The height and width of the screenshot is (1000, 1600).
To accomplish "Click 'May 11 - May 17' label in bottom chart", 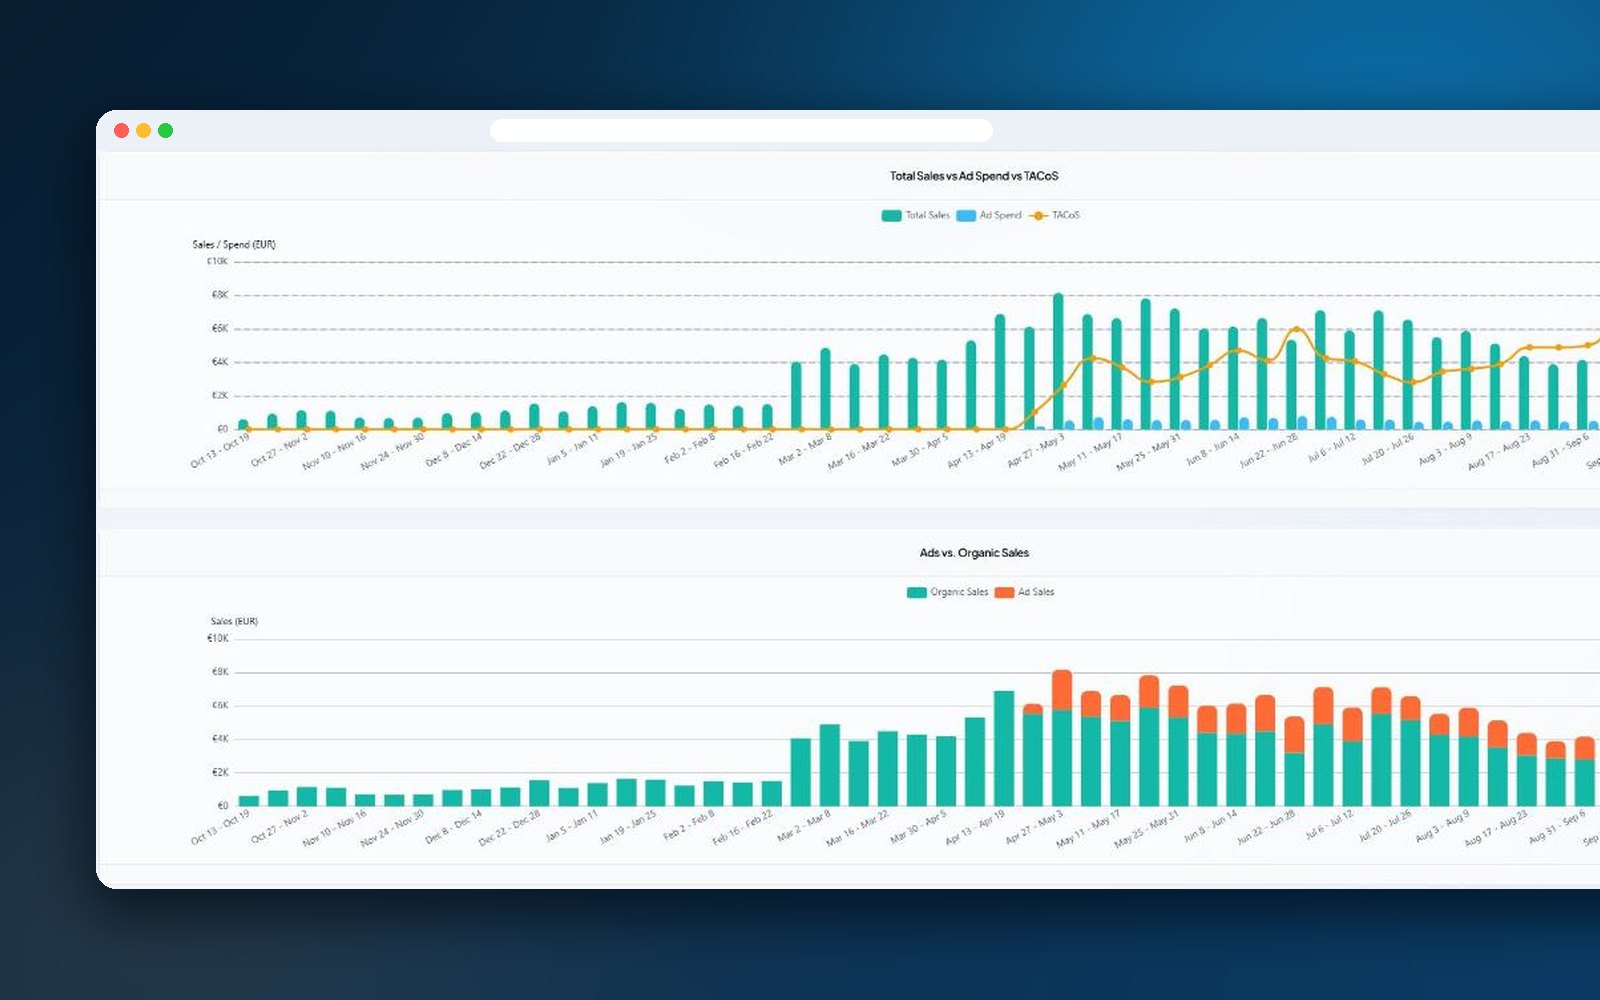I will pyautogui.click(x=1090, y=829).
